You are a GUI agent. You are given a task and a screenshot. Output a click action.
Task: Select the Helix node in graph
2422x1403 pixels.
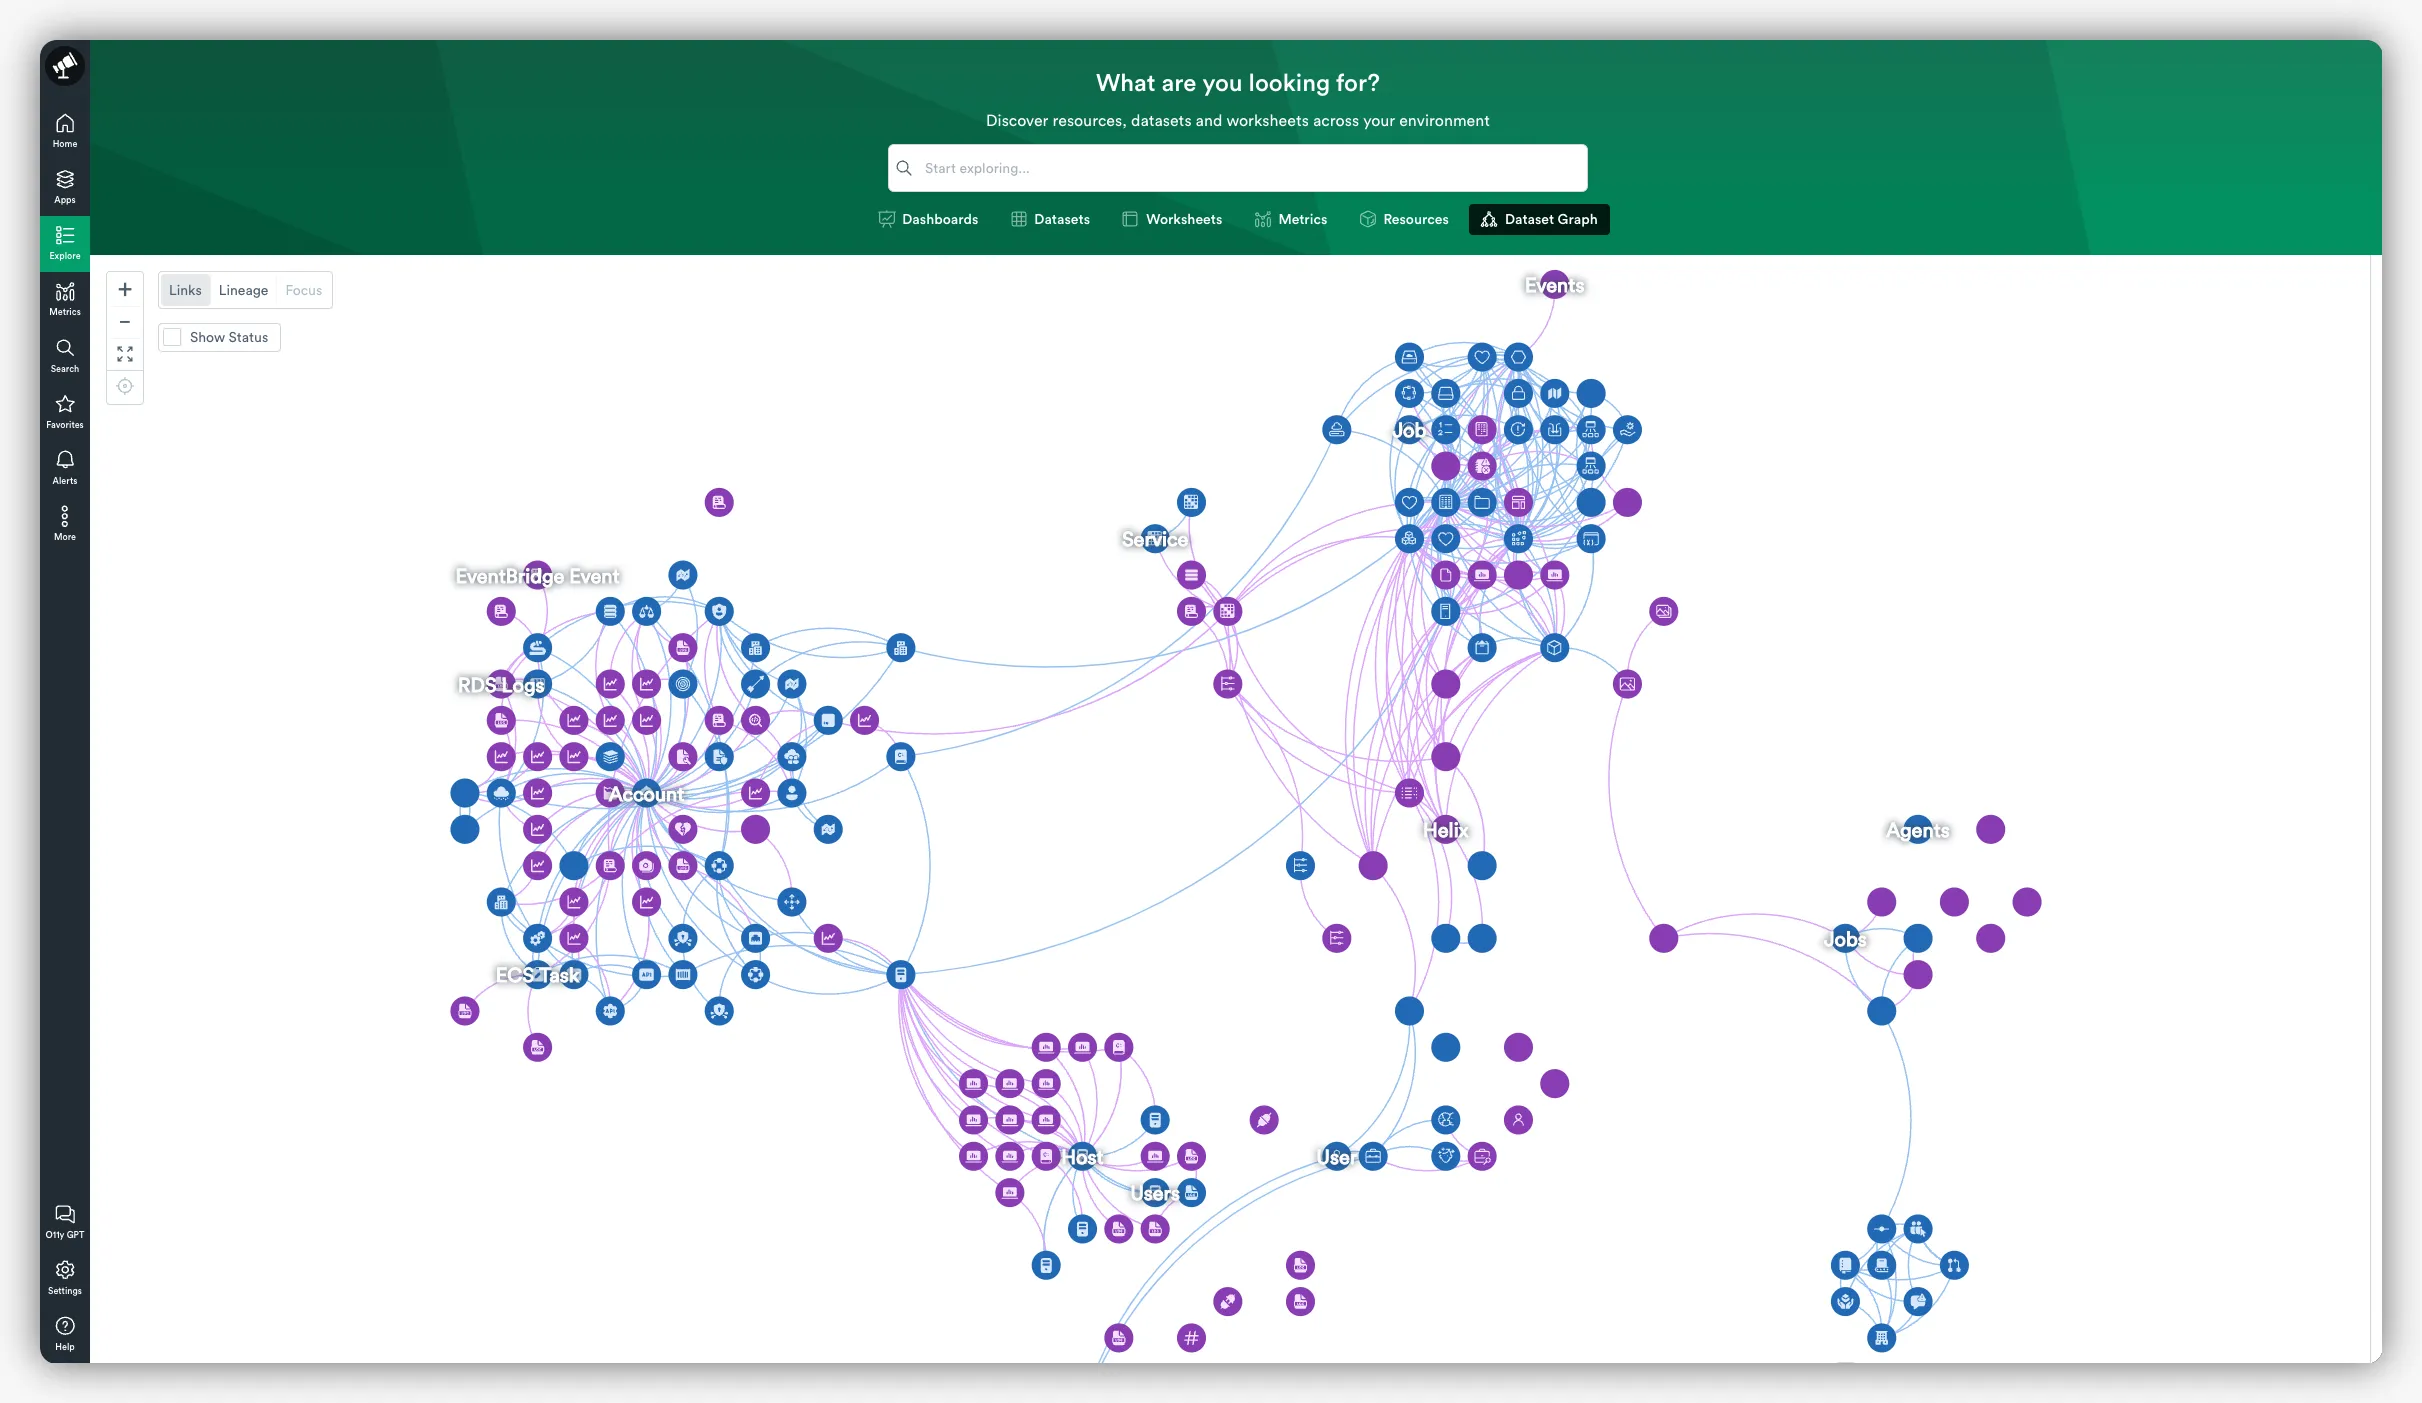1446,830
